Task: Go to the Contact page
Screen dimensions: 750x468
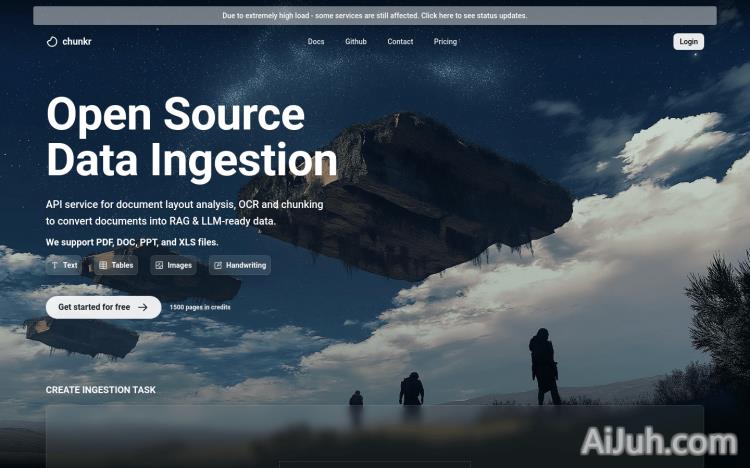Action: pos(400,42)
